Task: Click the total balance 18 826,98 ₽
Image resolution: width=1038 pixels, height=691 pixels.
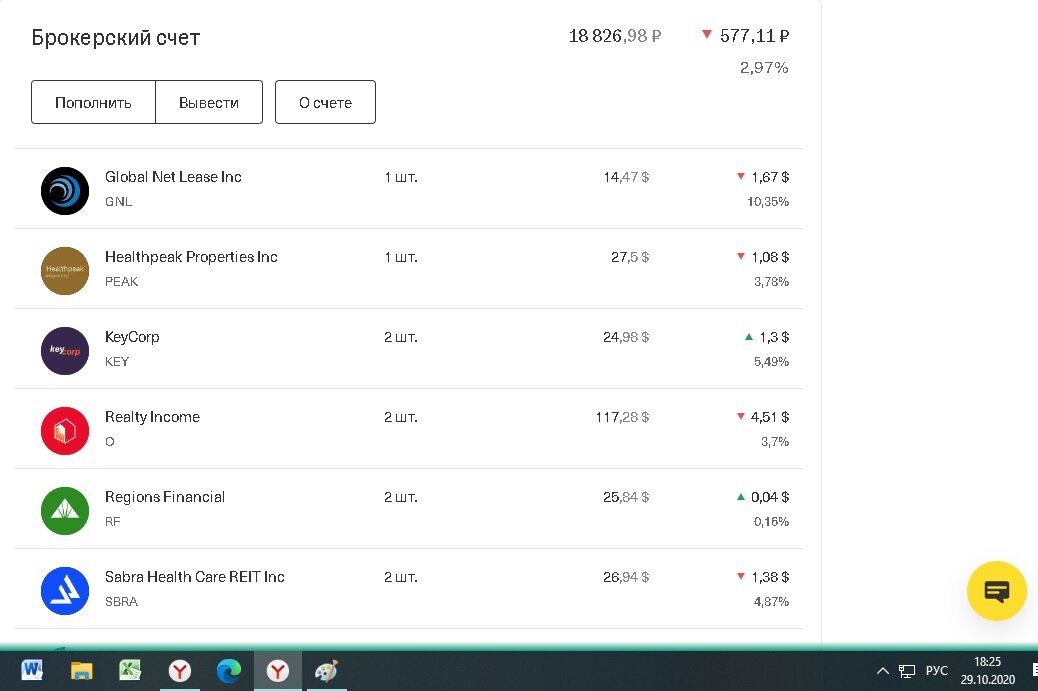Action: coord(614,36)
